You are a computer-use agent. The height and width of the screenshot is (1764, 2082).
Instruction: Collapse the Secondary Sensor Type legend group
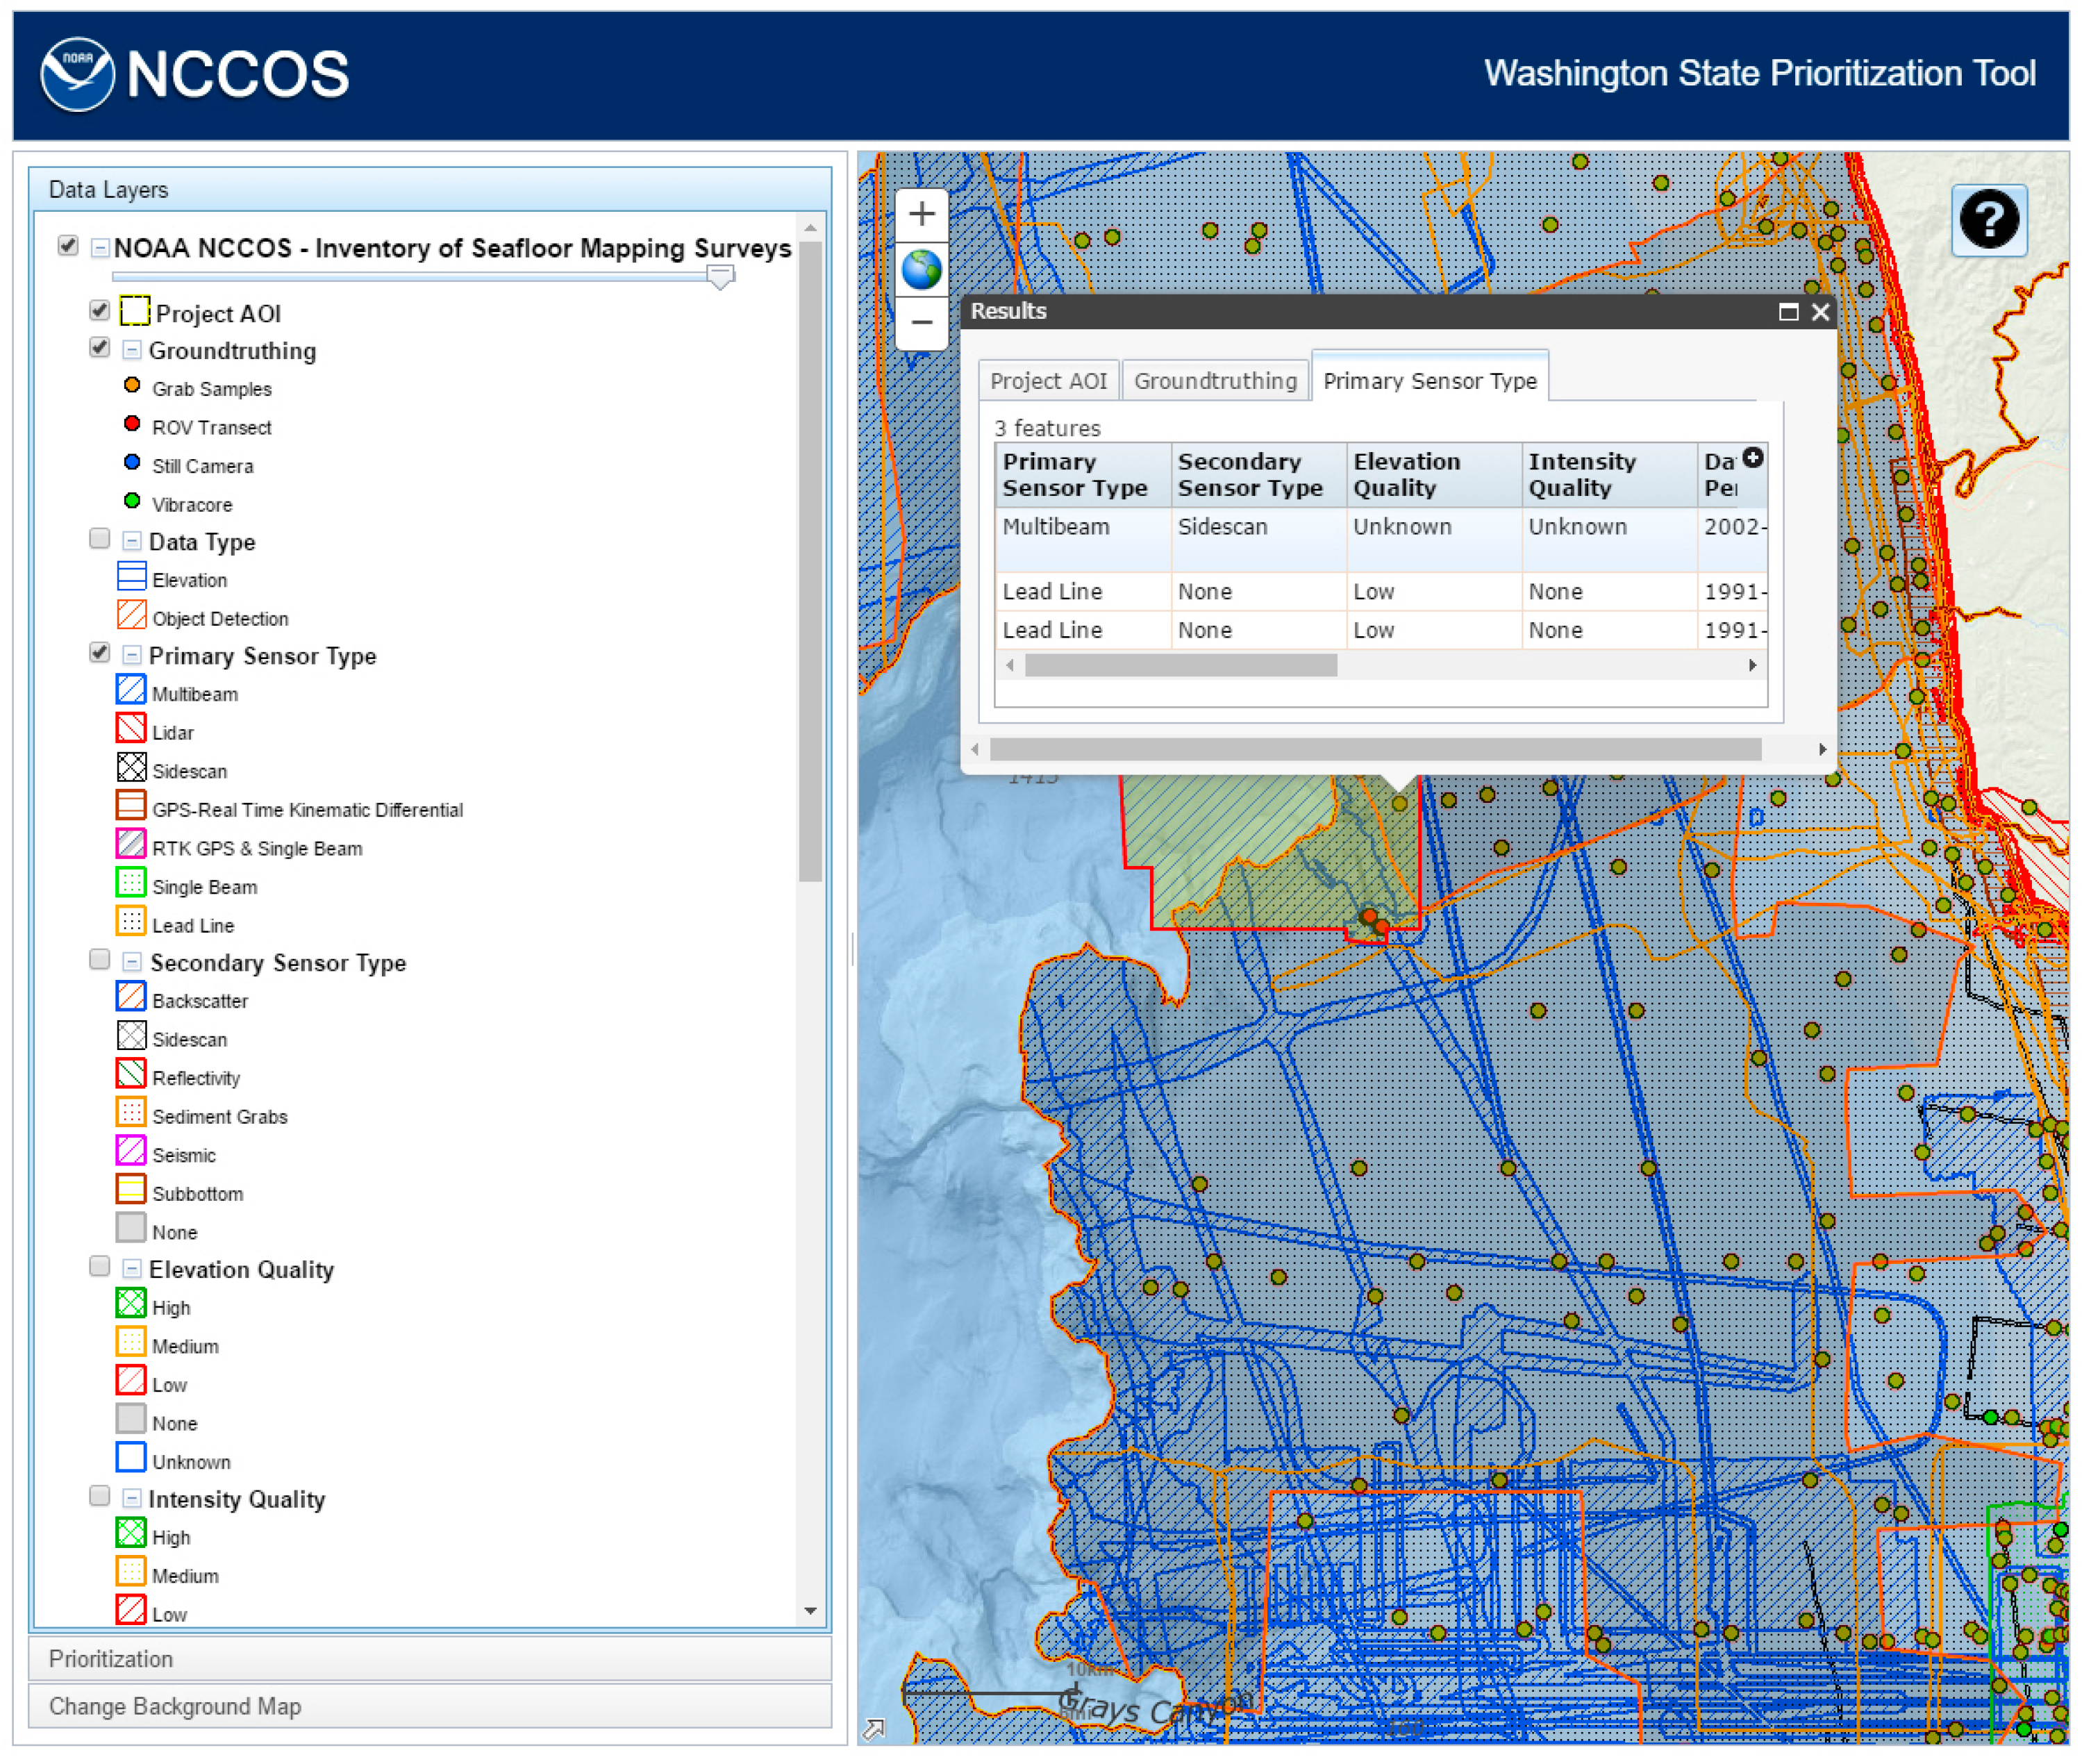[131, 962]
